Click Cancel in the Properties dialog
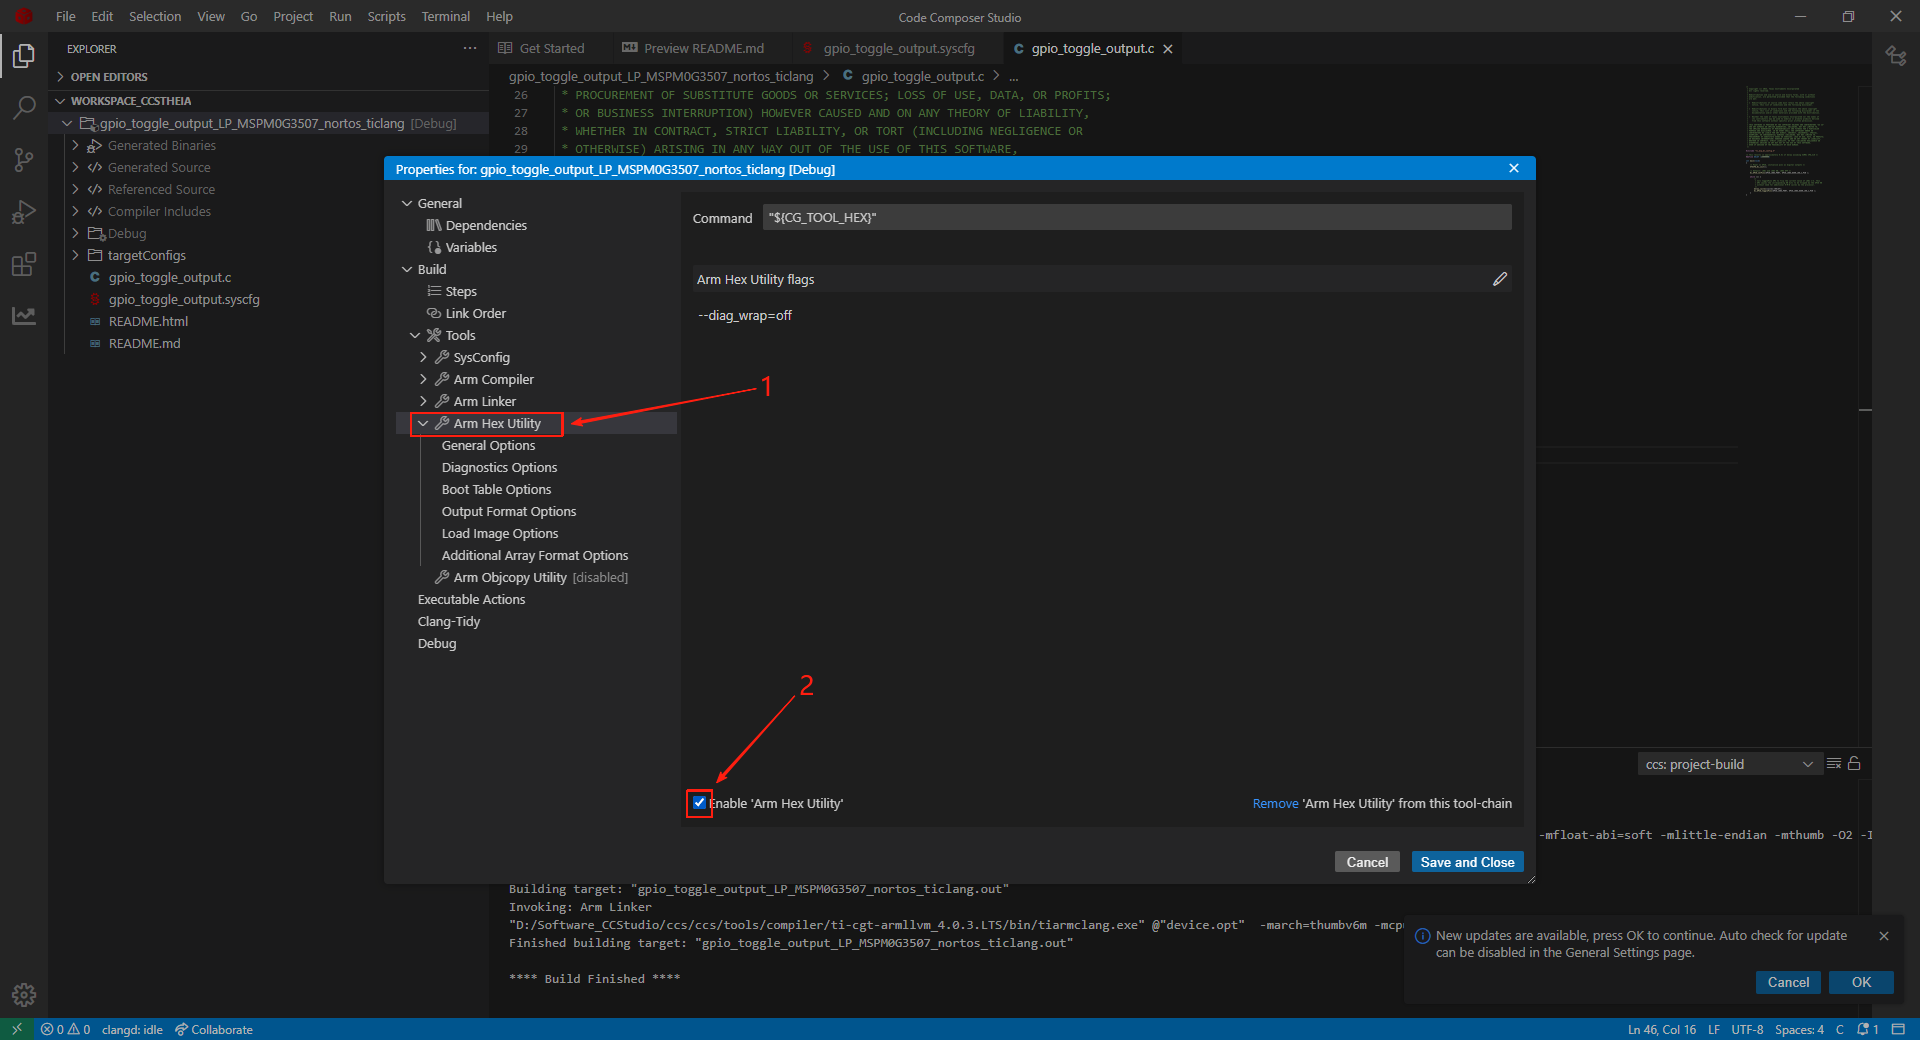This screenshot has width=1920, height=1040. coord(1367,862)
